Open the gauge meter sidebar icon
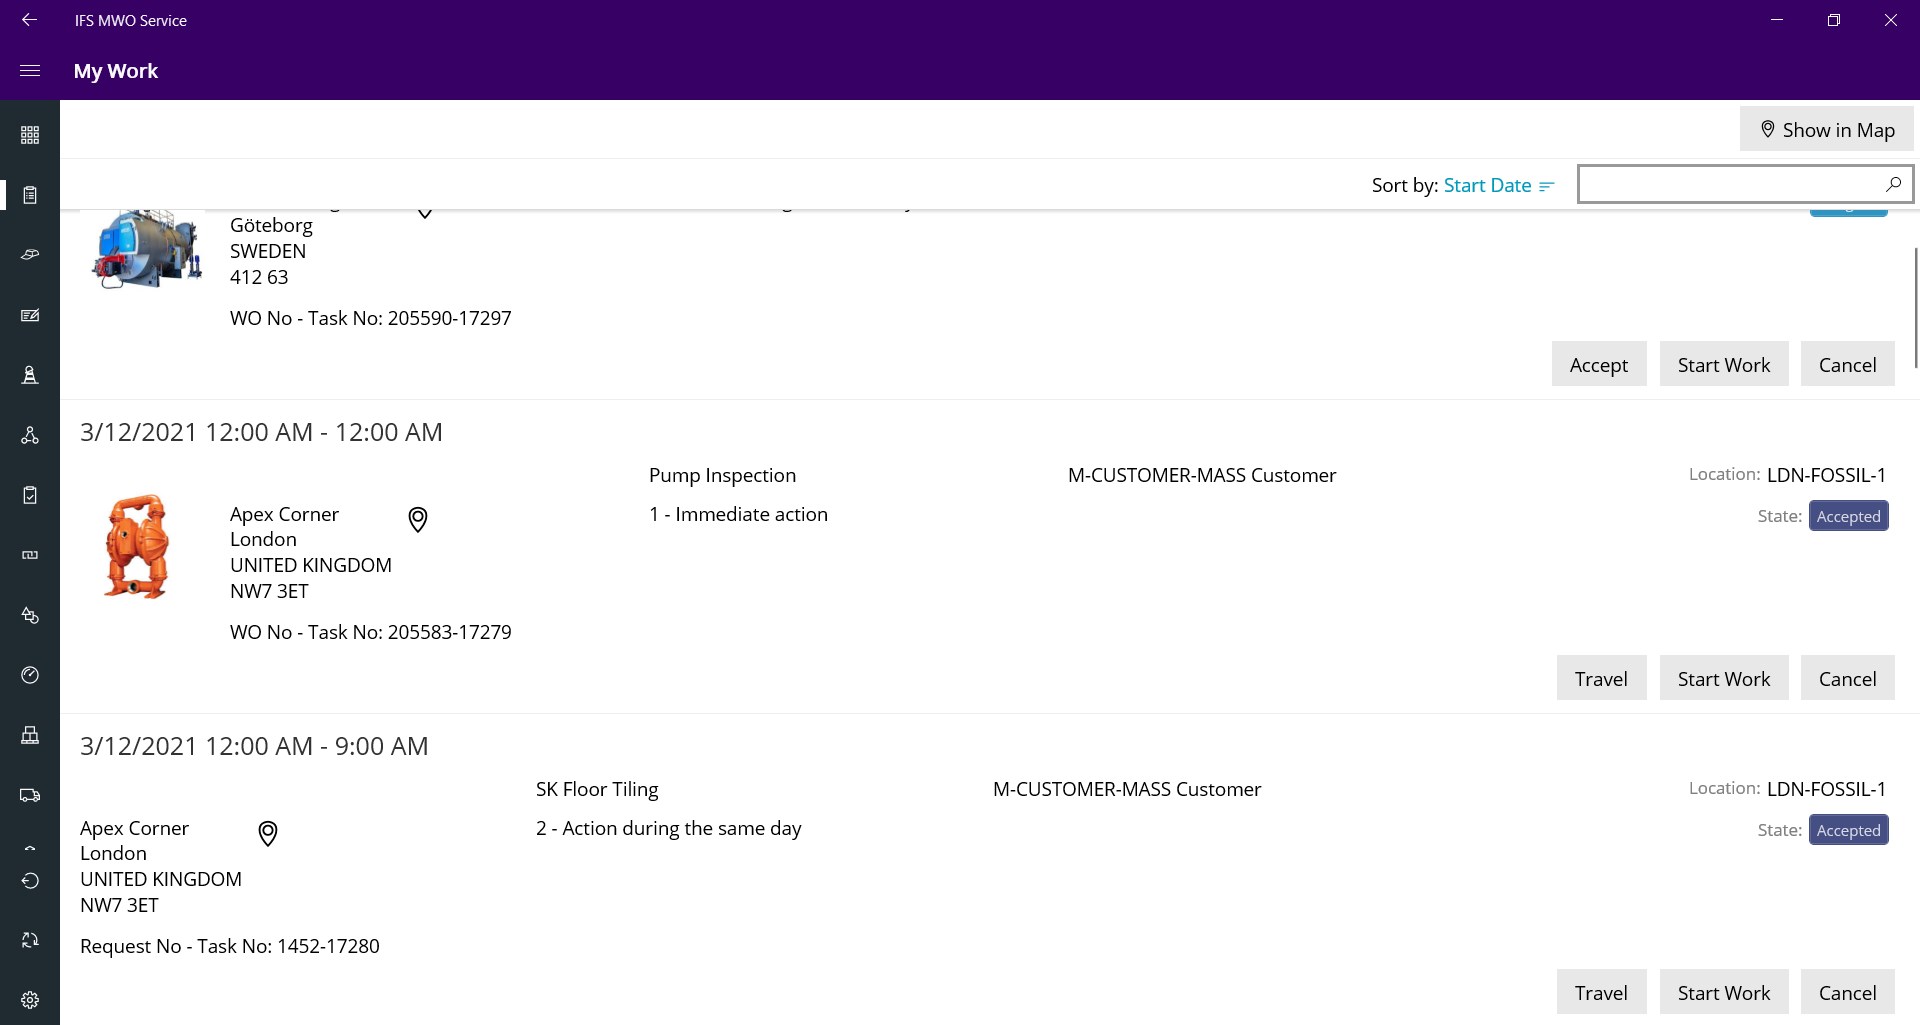 pyautogui.click(x=30, y=675)
